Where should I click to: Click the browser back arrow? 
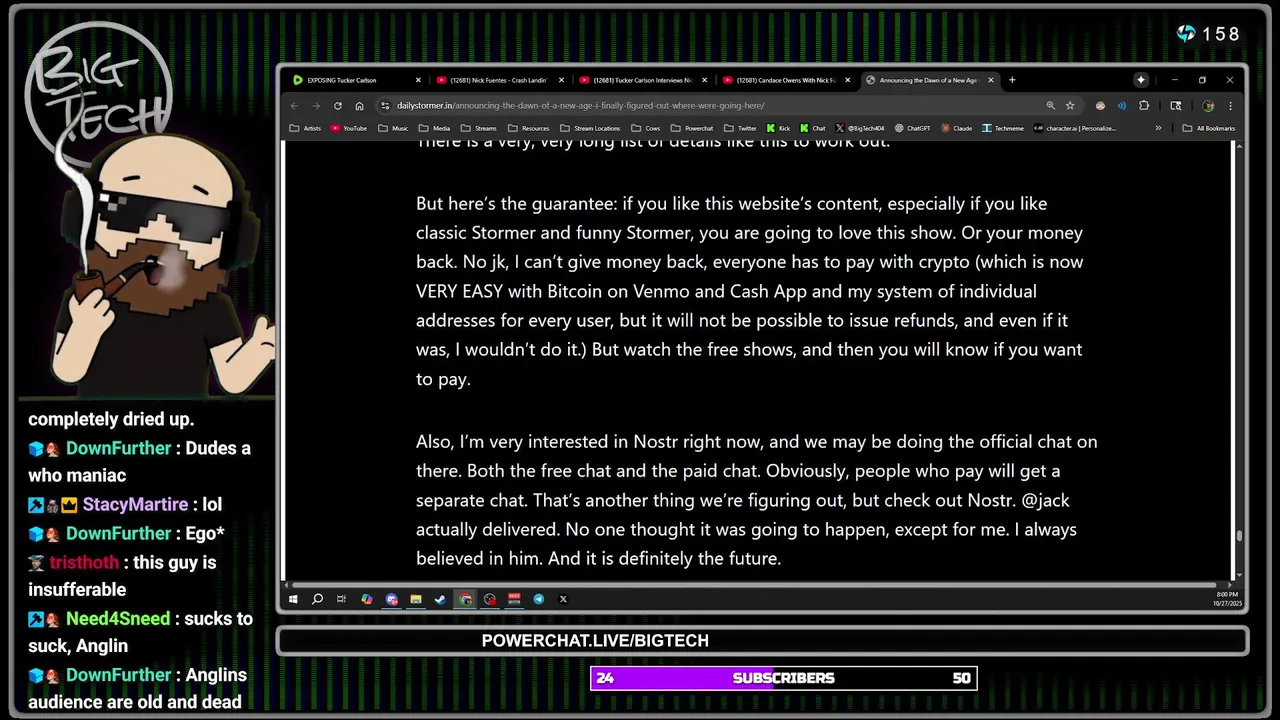point(294,105)
